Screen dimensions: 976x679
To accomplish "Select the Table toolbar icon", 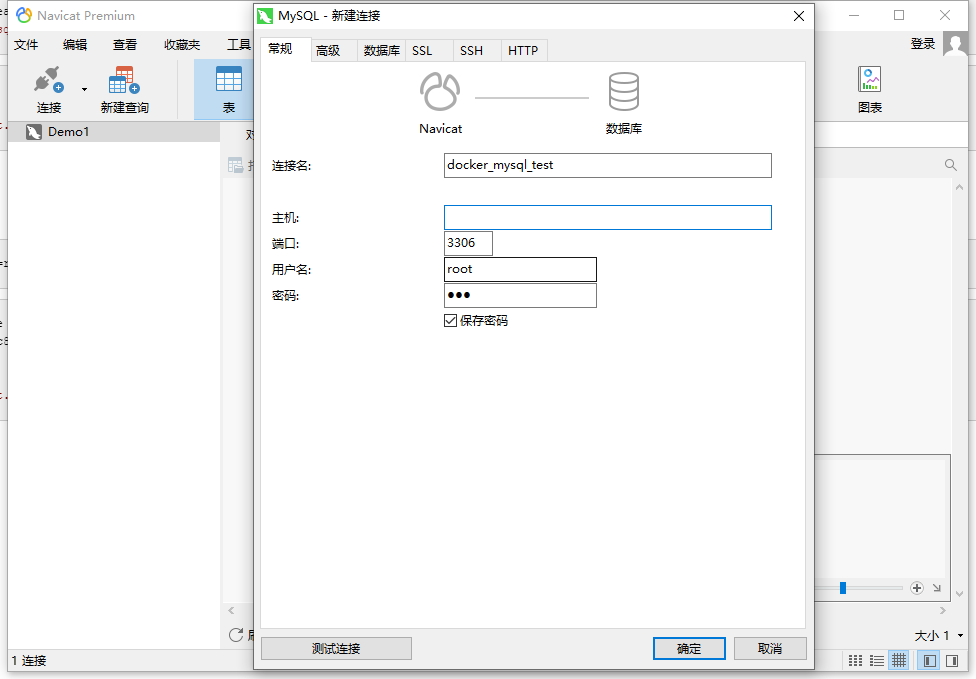I will 228,80.
